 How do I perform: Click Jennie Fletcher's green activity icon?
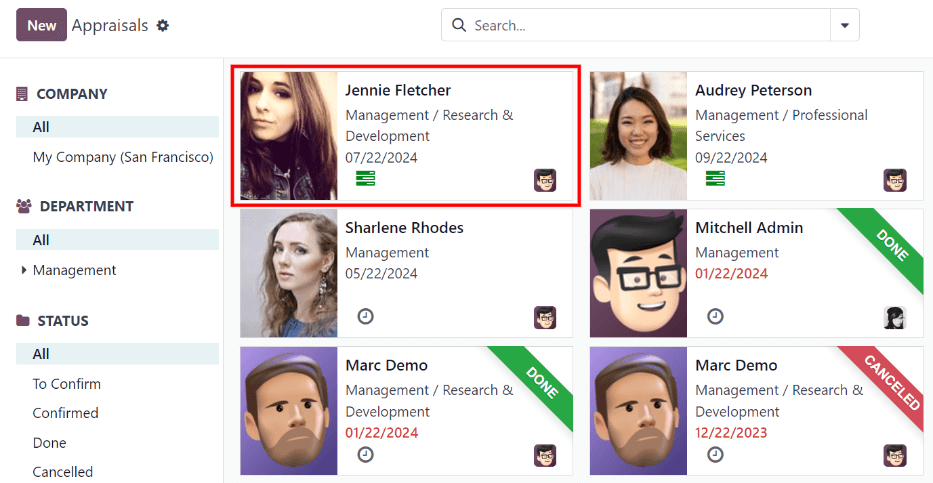[366, 179]
